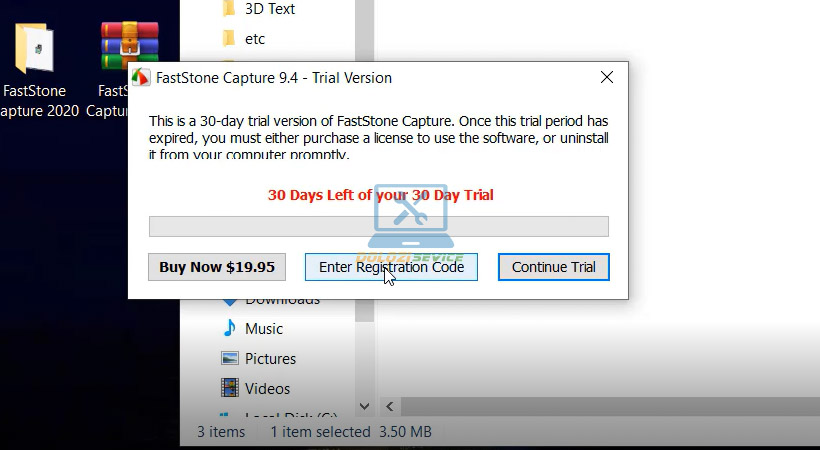Click the Downloads item in navigation pane
The width and height of the screenshot is (820, 450).
282,300
